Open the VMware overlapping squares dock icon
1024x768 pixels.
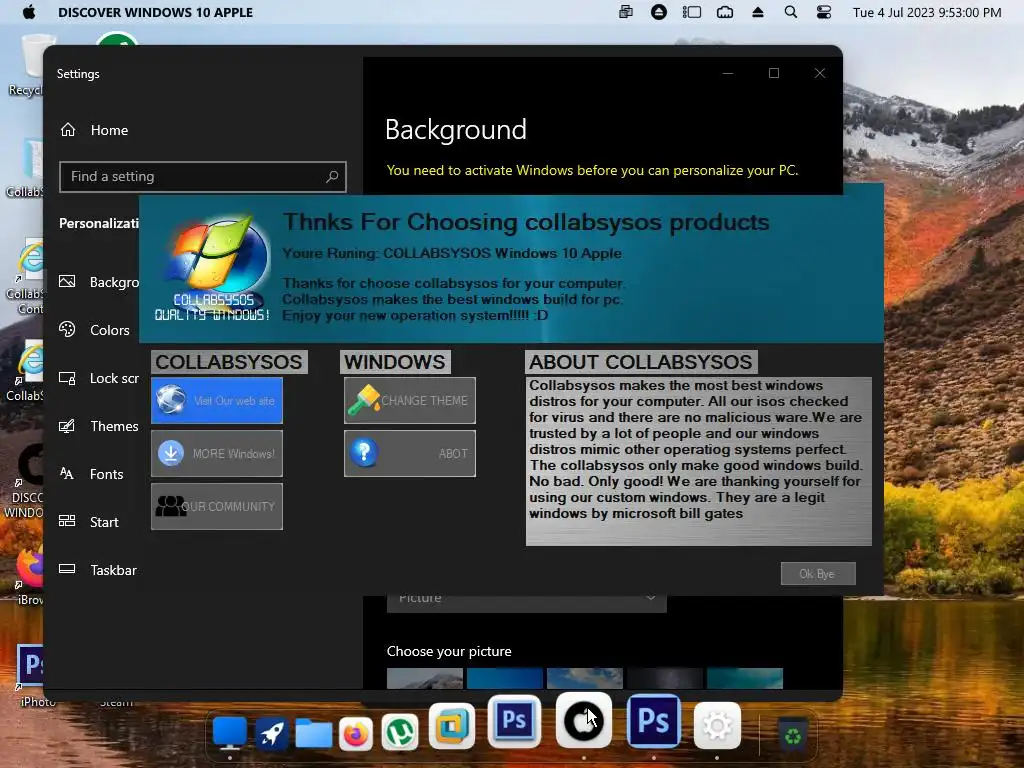452,726
